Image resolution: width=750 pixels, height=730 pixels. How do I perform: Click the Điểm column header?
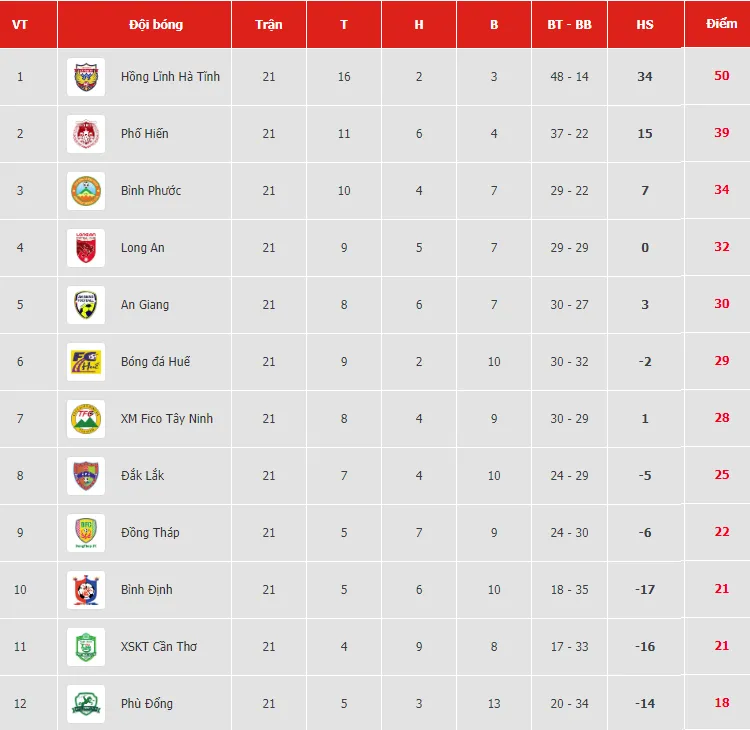coord(721,24)
